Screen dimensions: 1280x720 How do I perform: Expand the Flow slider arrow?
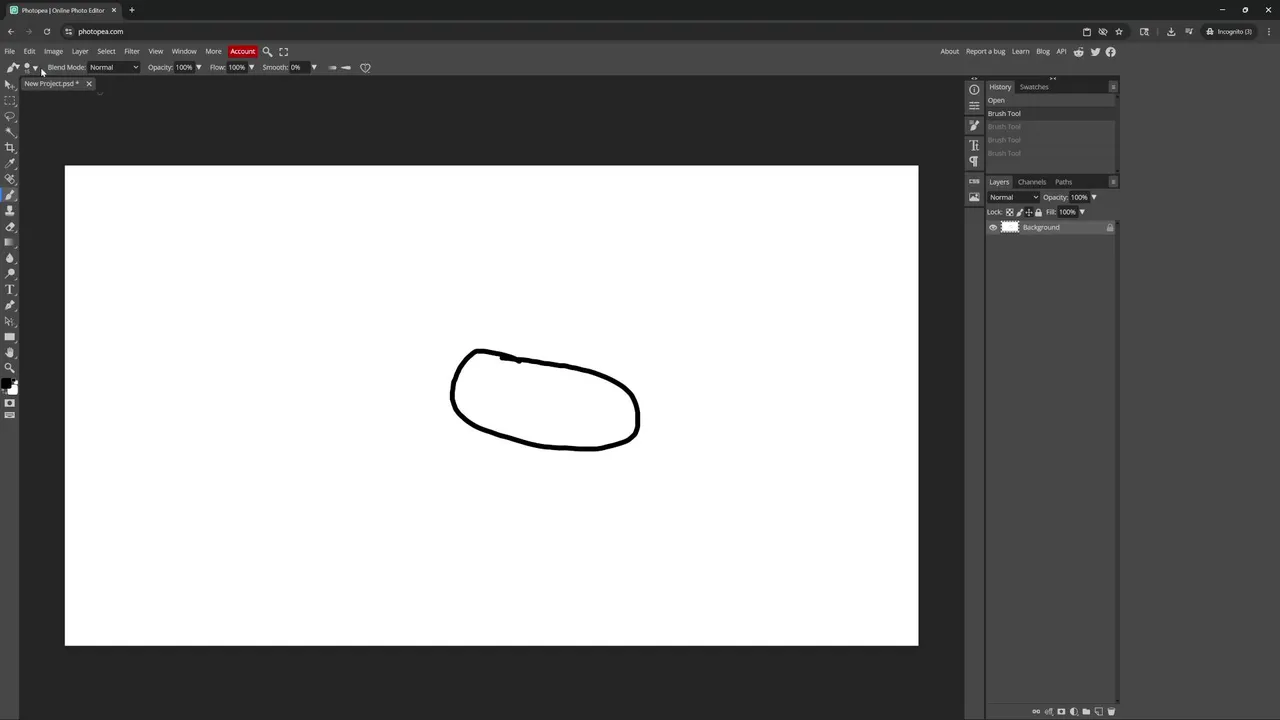click(251, 68)
